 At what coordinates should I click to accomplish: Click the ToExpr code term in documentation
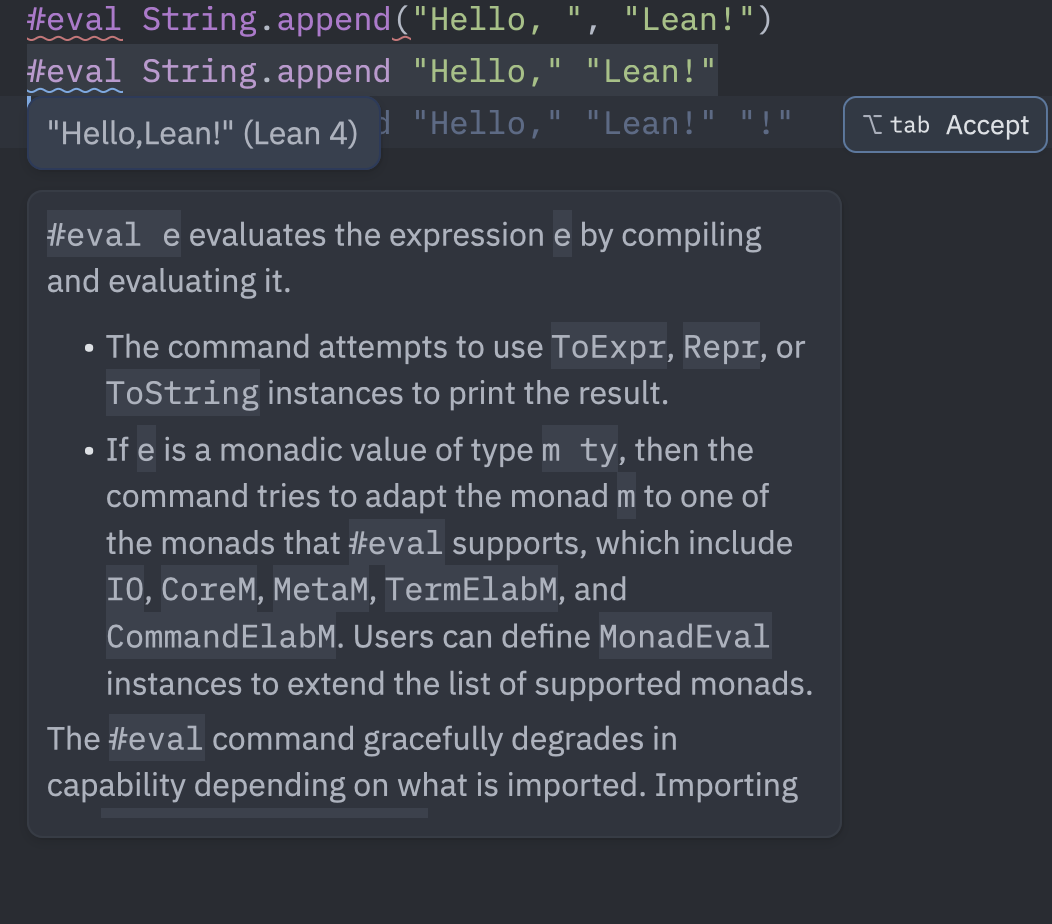coord(609,347)
